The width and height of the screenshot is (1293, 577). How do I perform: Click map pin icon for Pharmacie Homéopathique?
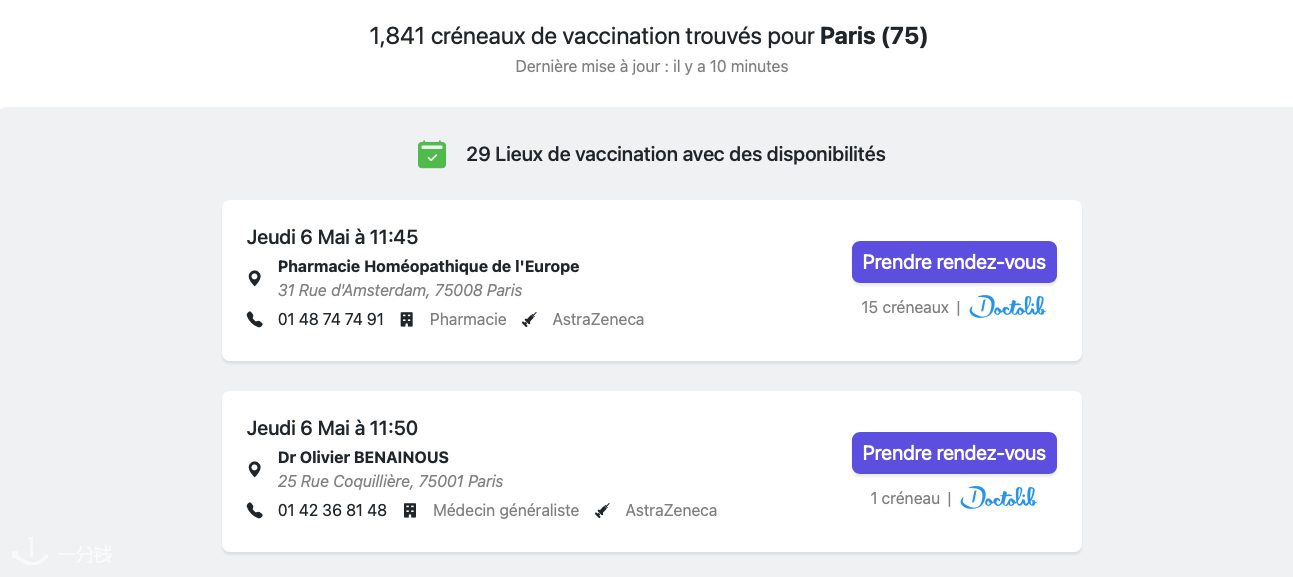[x=255, y=279]
